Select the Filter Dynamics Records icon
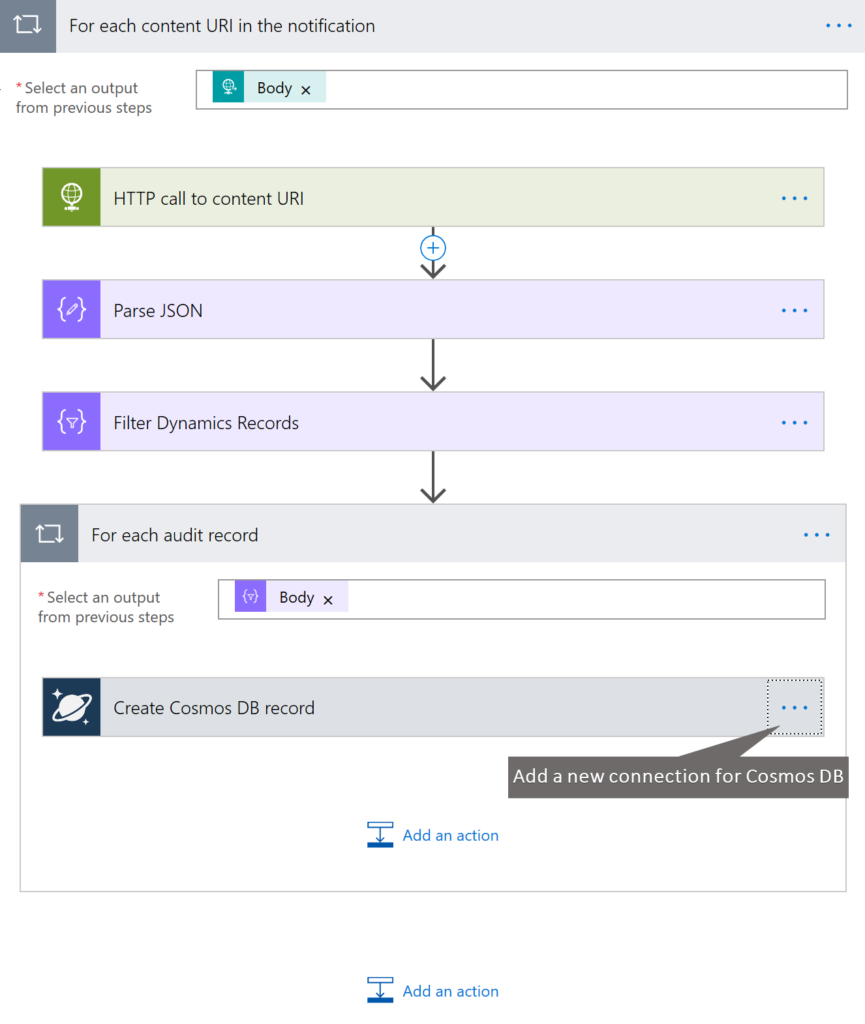Viewport: 865px width, 1024px height. point(70,421)
